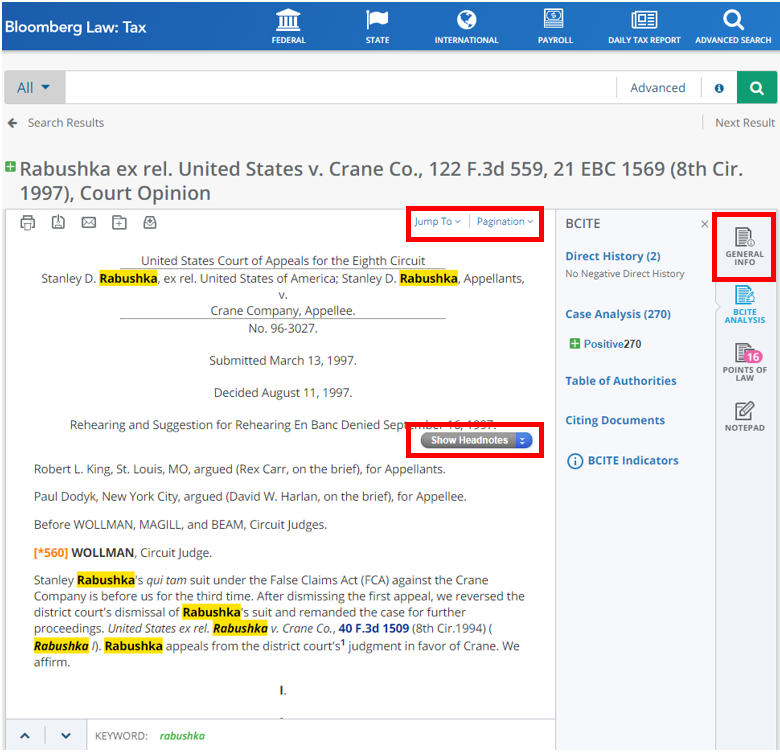The width and height of the screenshot is (780, 752).
Task: Go to the Federal menu
Action: [289, 27]
